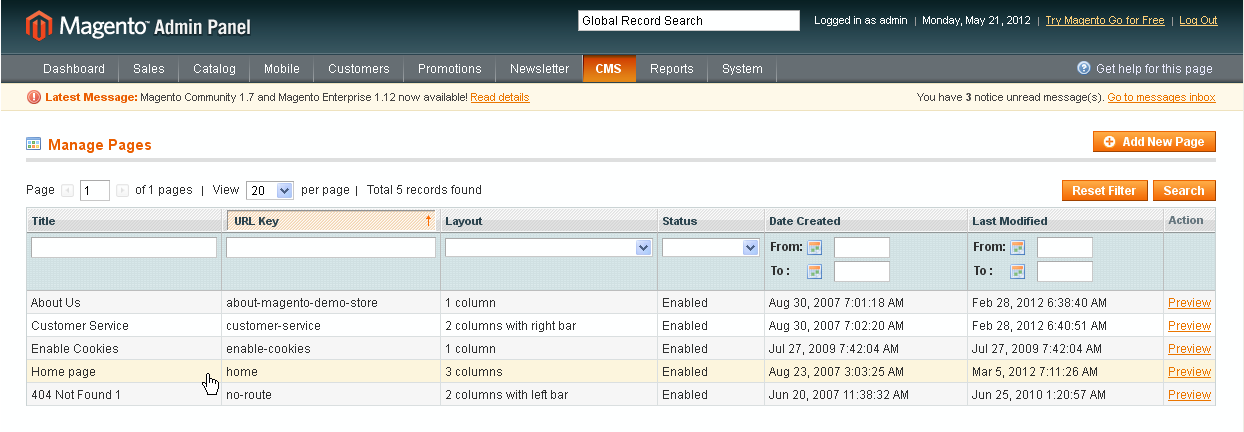The height and width of the screenshot is (432, 1244).
Task: Open the System menu
Action: coord(742,69)
